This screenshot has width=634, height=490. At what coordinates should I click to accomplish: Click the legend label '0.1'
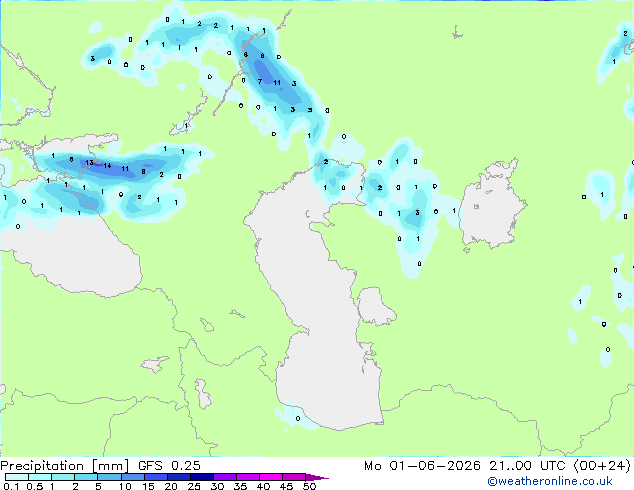coord(11,486)
